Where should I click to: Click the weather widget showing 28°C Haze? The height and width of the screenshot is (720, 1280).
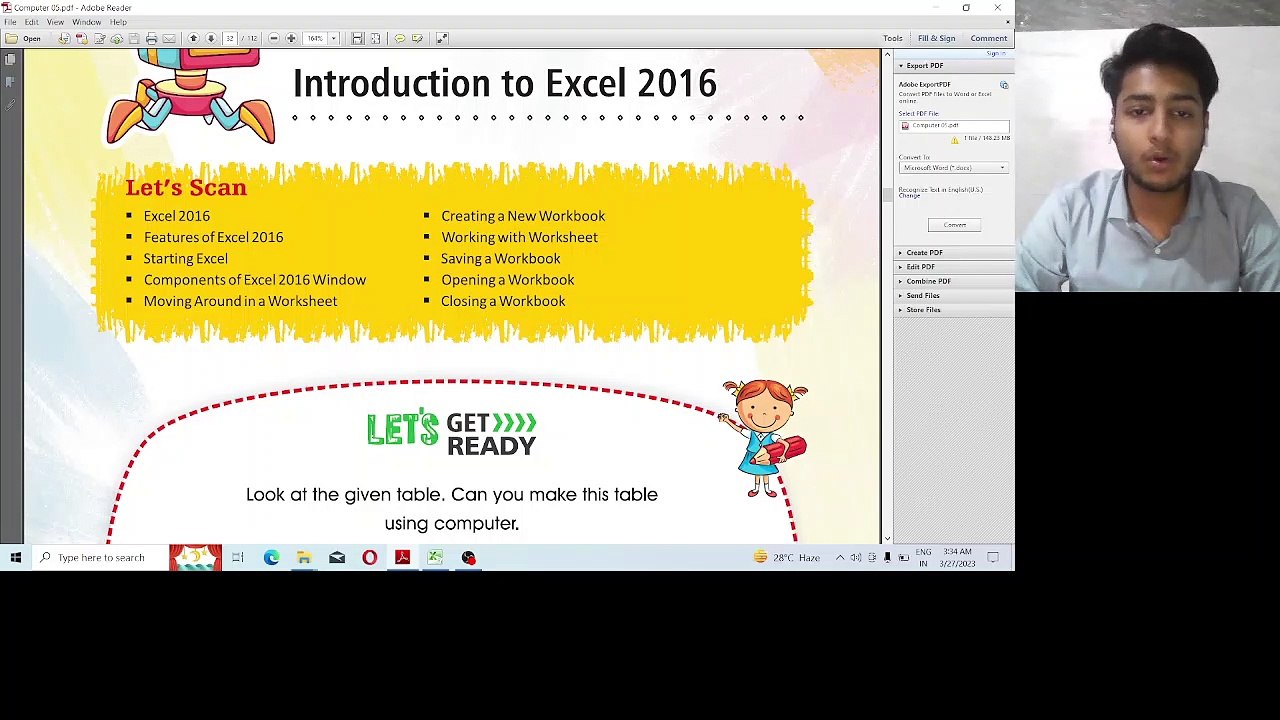(x=787, y=558)
